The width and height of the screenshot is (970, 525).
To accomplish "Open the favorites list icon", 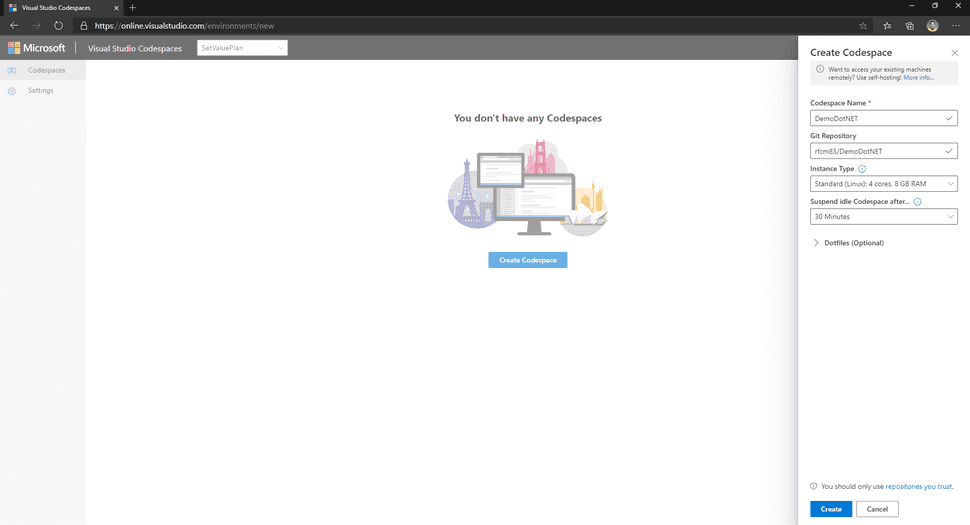I will (x=887, y=26).
